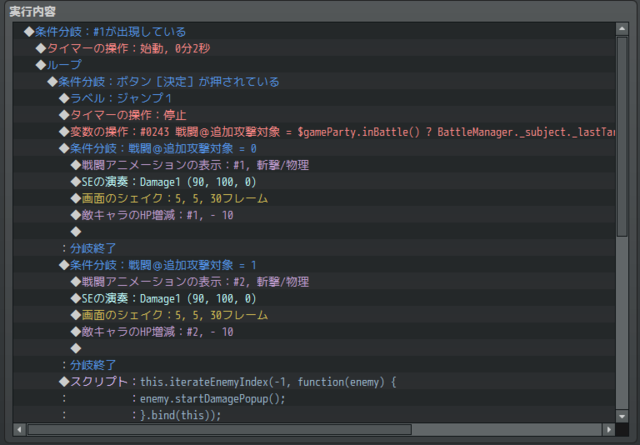
Task: Select 条件分岐：戦闘@追加攻撃対象 = 0 line
Action: coord(314,149)
